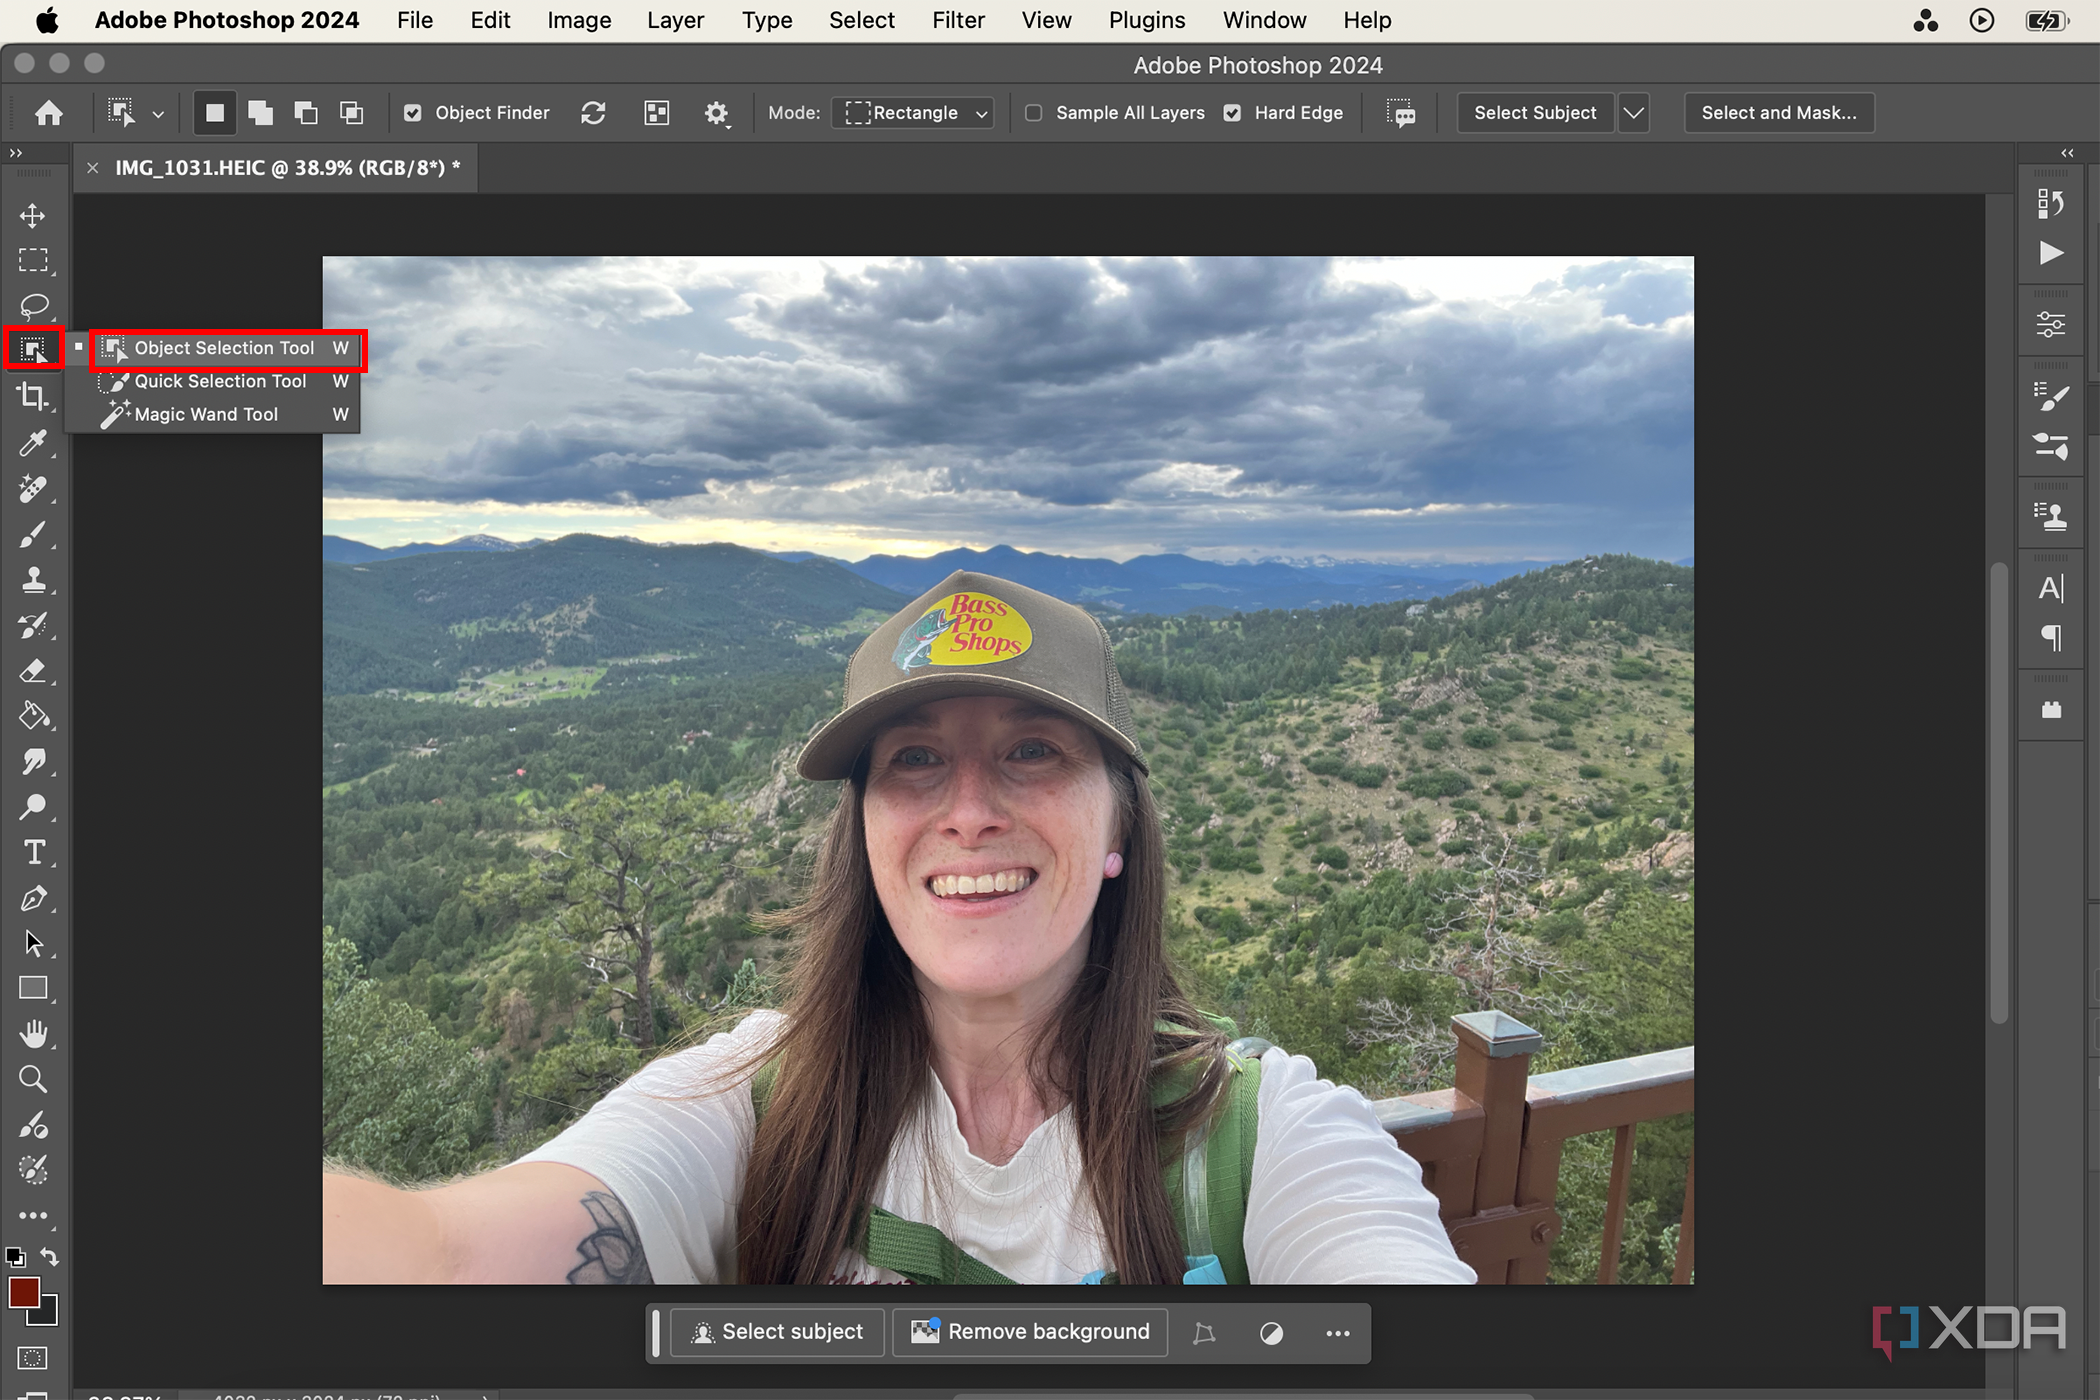Open the Filter menu
Screen dimensions: 2100x1400
point(958,20)
